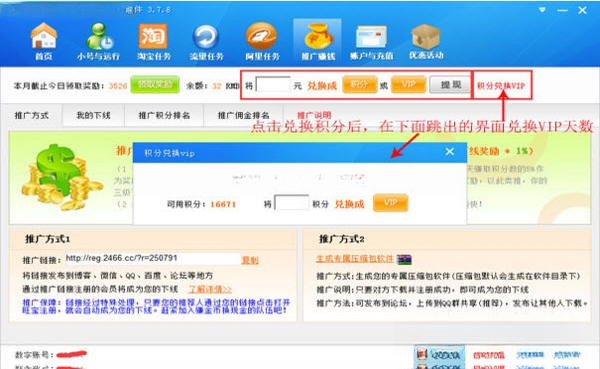Screen dimensions: 600x369
Task: Switch to the 推广方式 tab
Action: click(31, 115)
